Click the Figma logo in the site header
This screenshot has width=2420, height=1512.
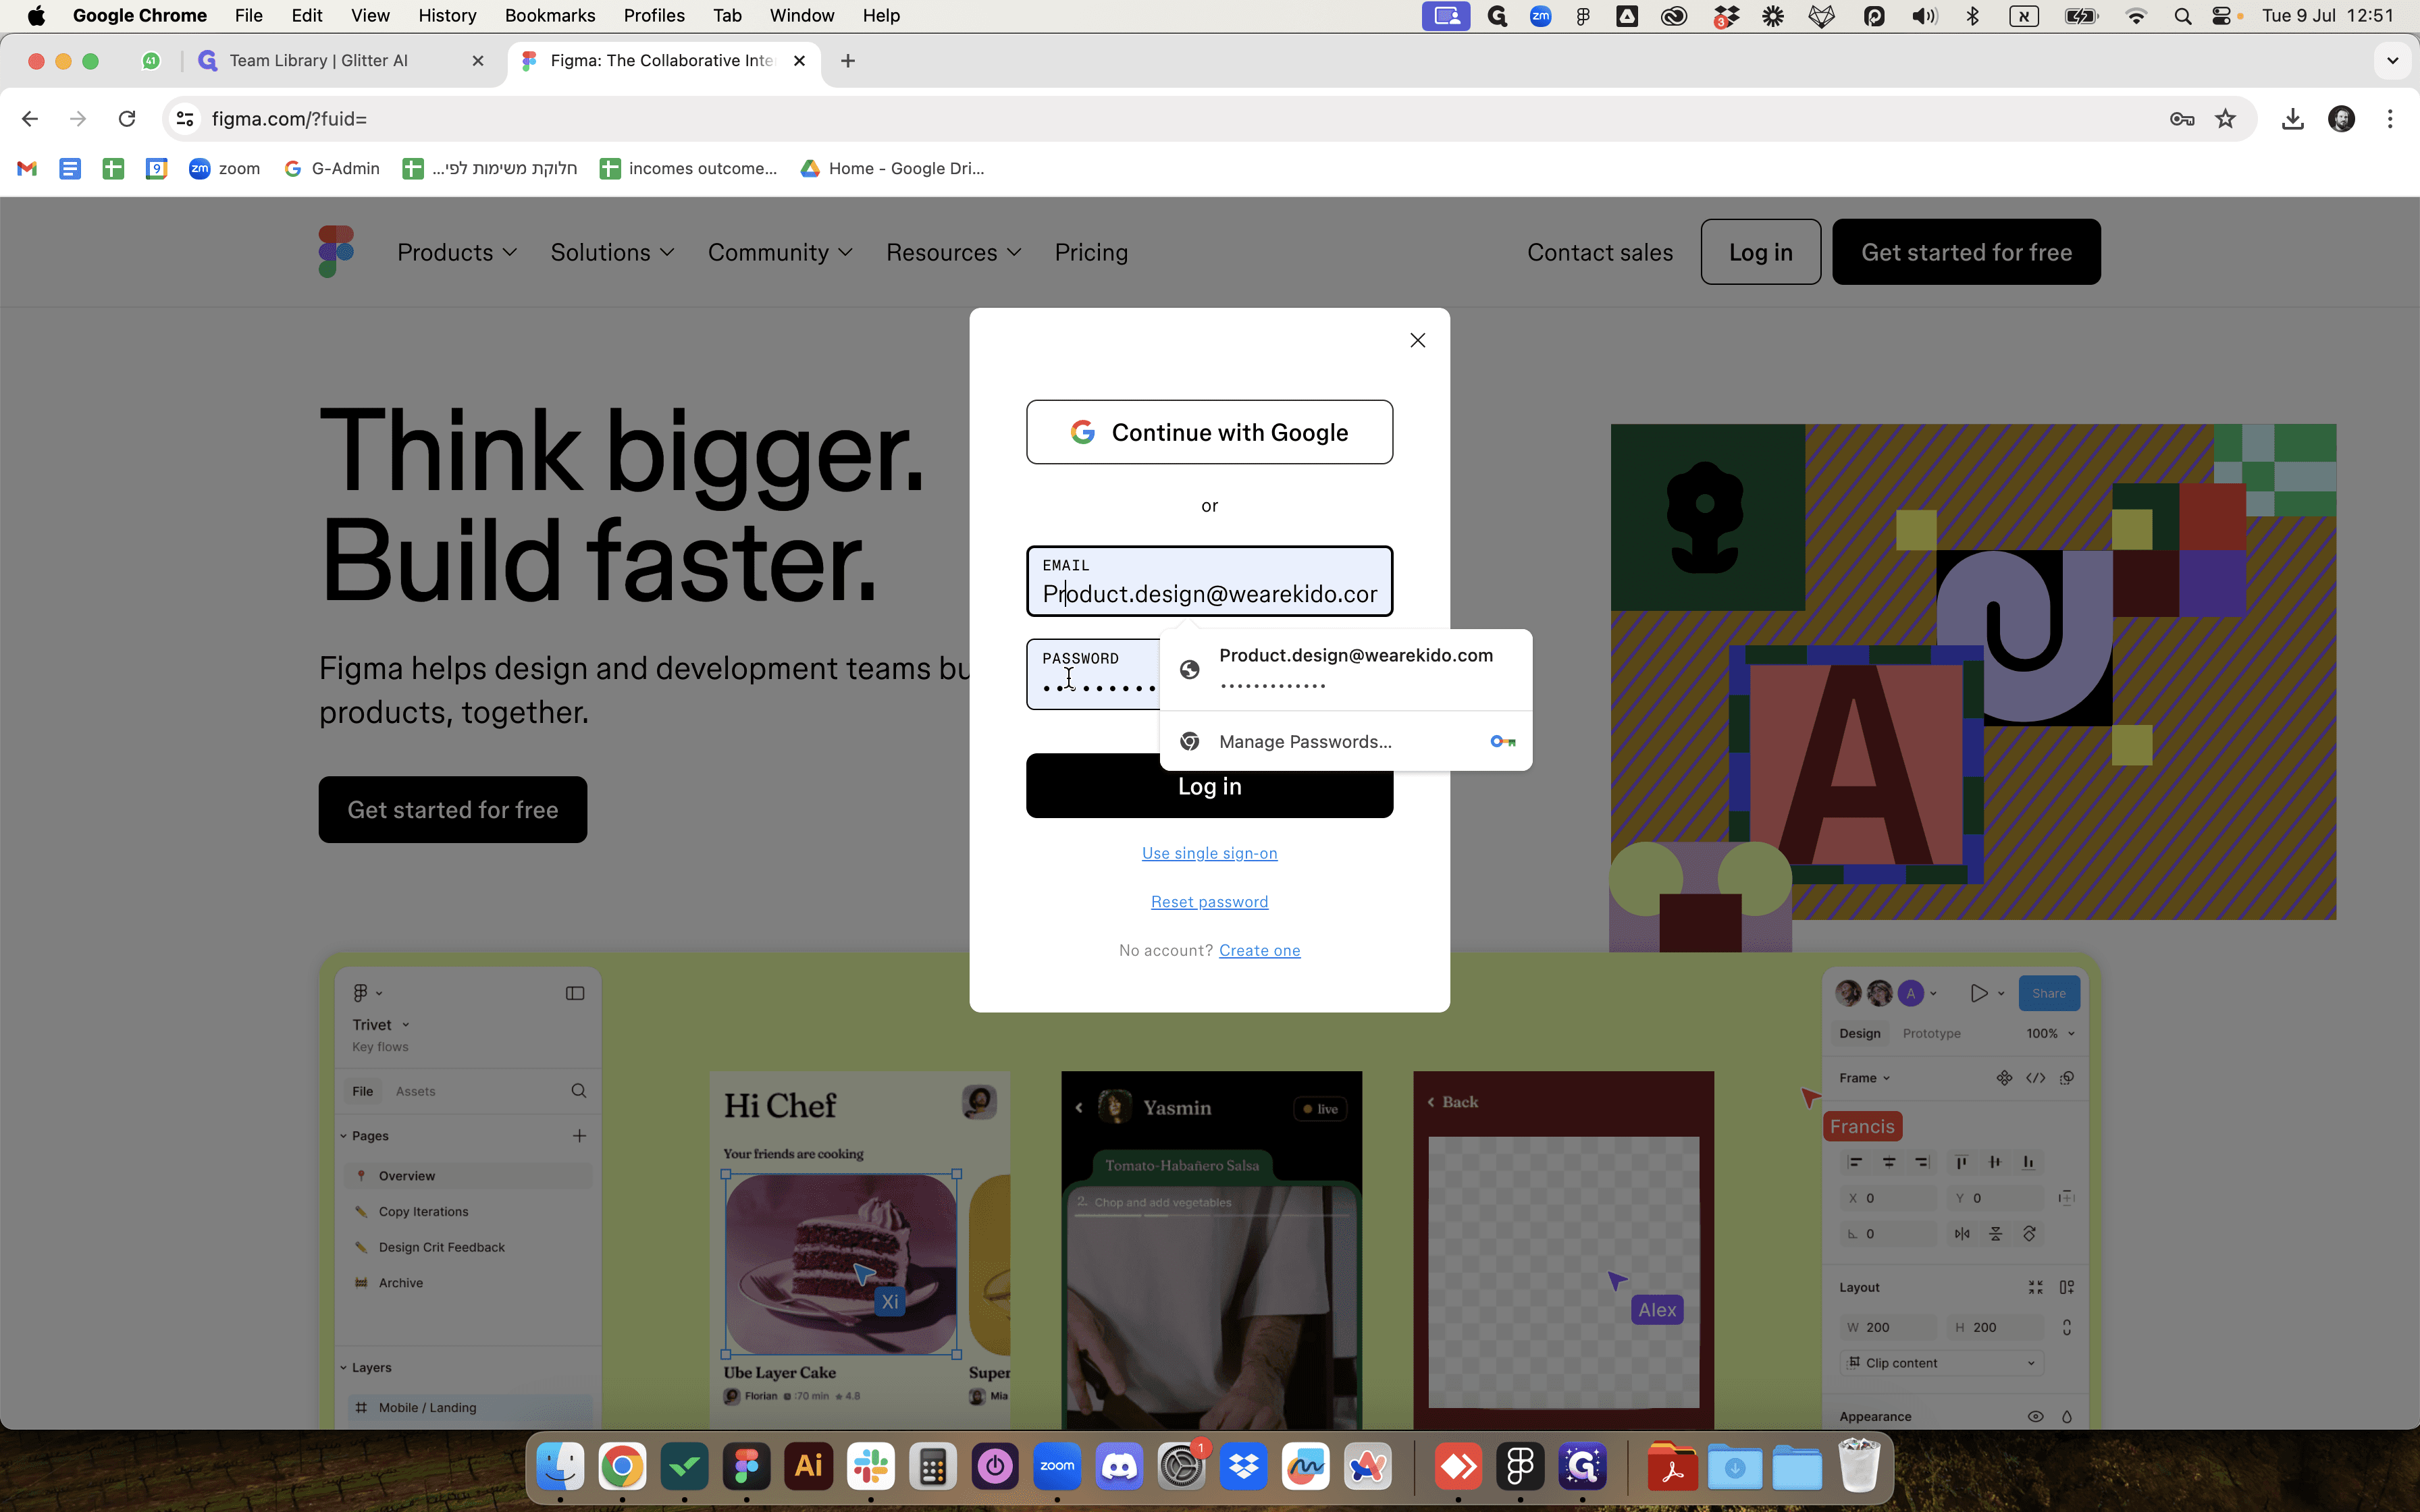point(336,251)
